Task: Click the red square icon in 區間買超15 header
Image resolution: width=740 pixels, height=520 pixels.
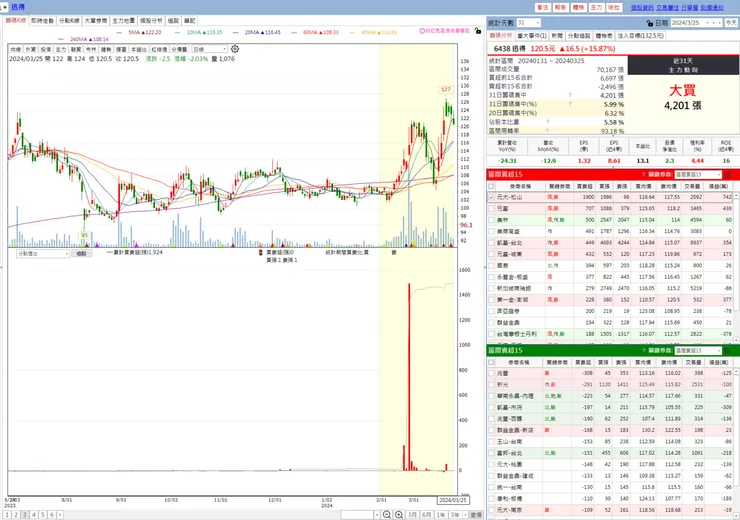Action: point(727,175)
